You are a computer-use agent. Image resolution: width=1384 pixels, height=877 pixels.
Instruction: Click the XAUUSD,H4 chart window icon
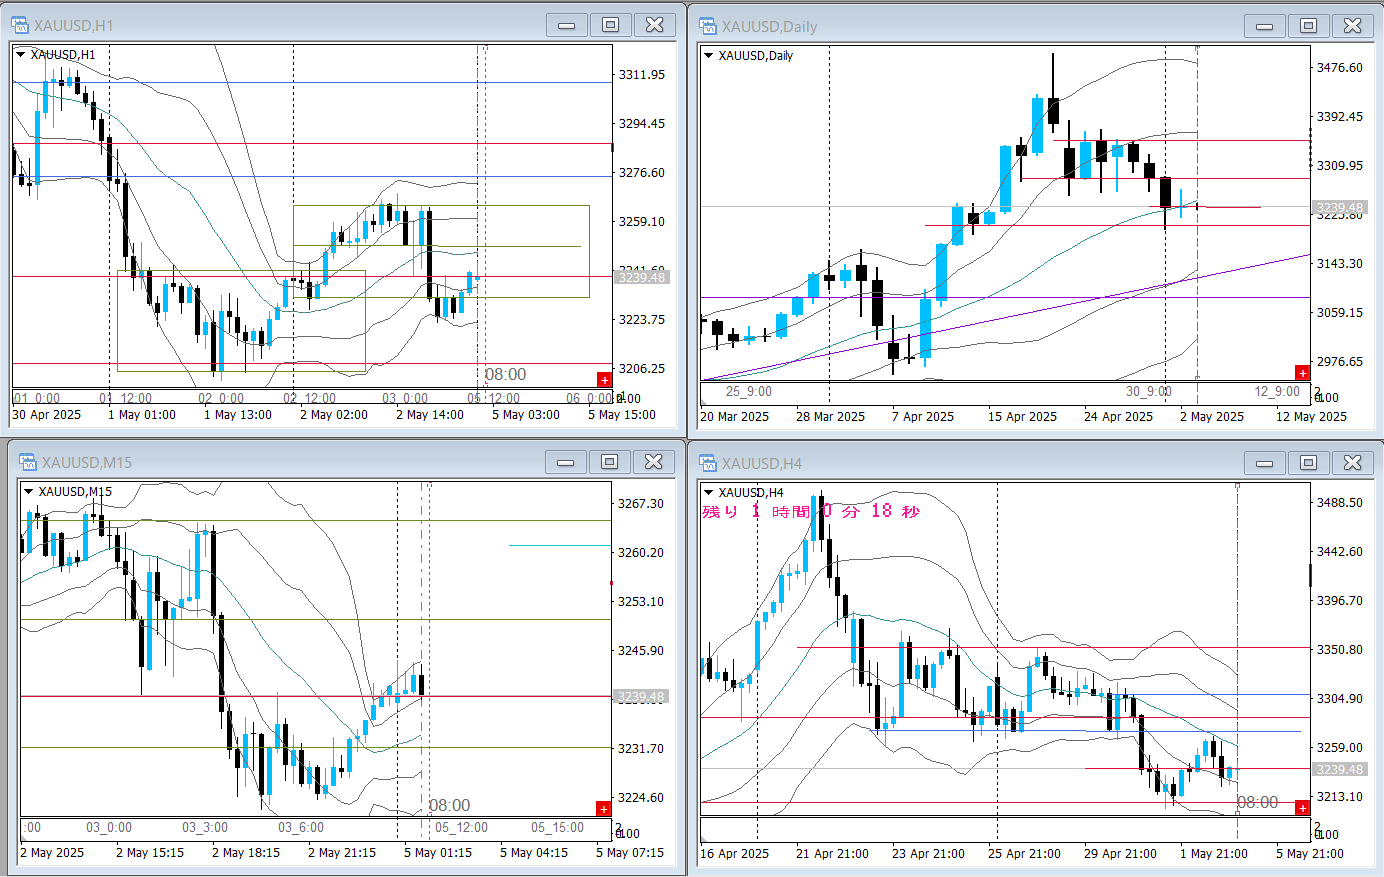tap(708, 462)
